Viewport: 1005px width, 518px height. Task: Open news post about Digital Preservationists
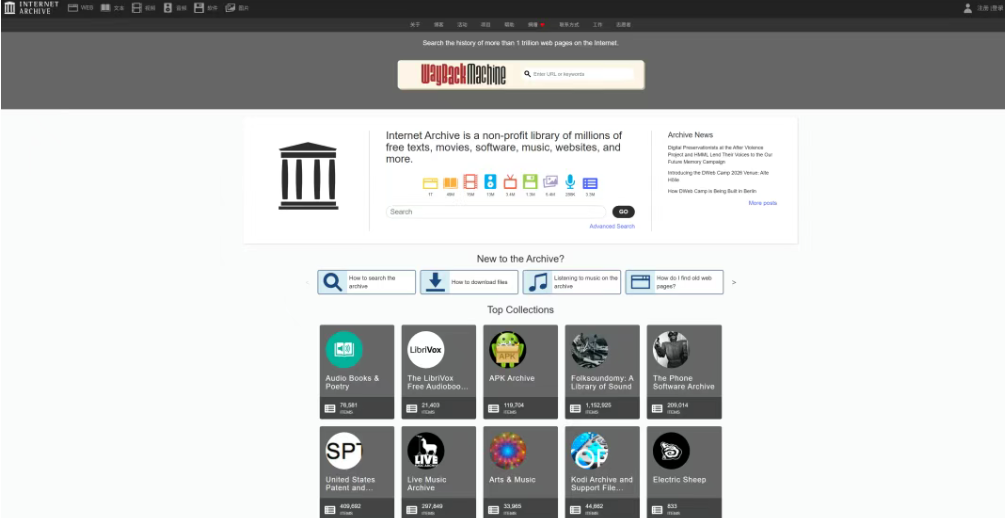720,155
